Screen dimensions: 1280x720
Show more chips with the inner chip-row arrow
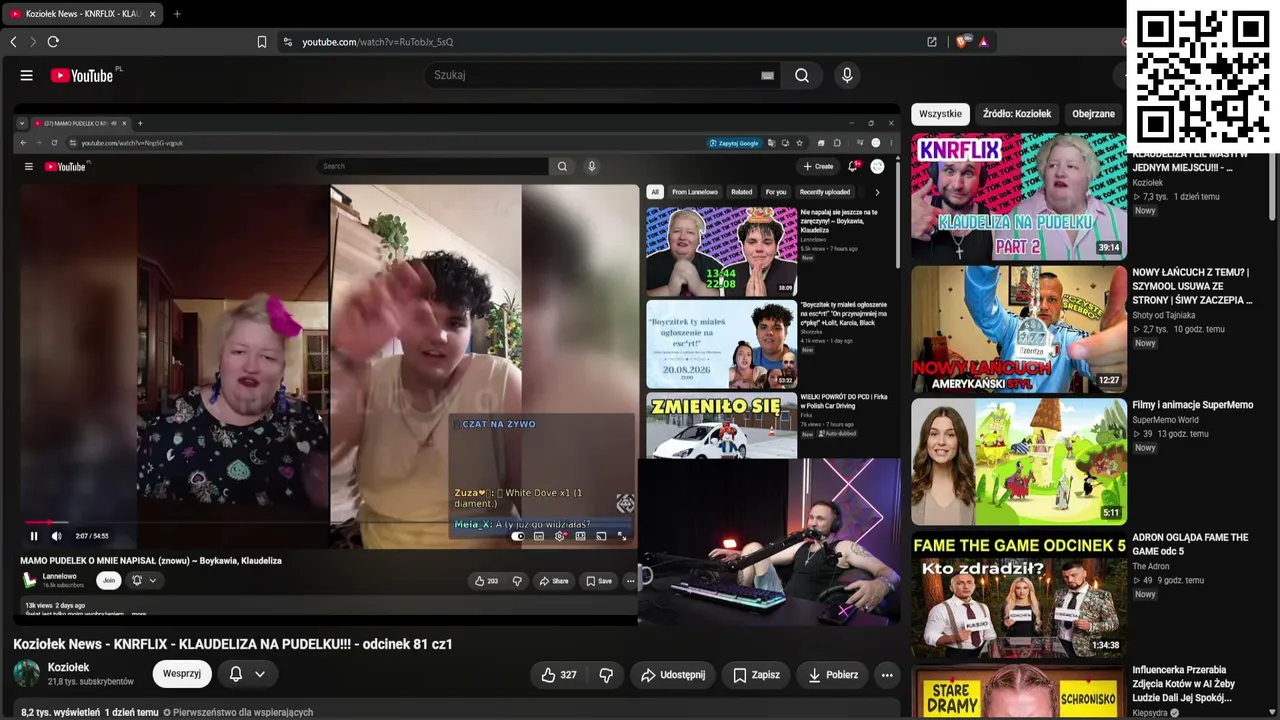(x=877, y=192)
